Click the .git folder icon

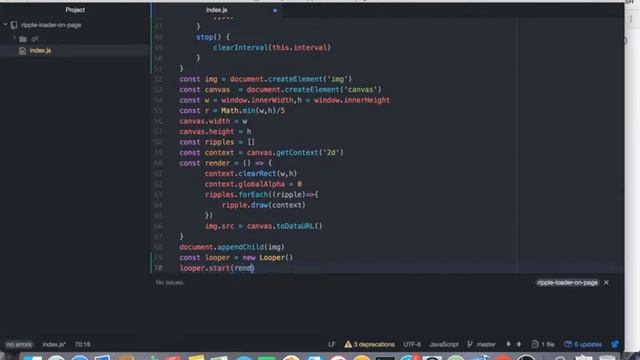coord(23,39)
